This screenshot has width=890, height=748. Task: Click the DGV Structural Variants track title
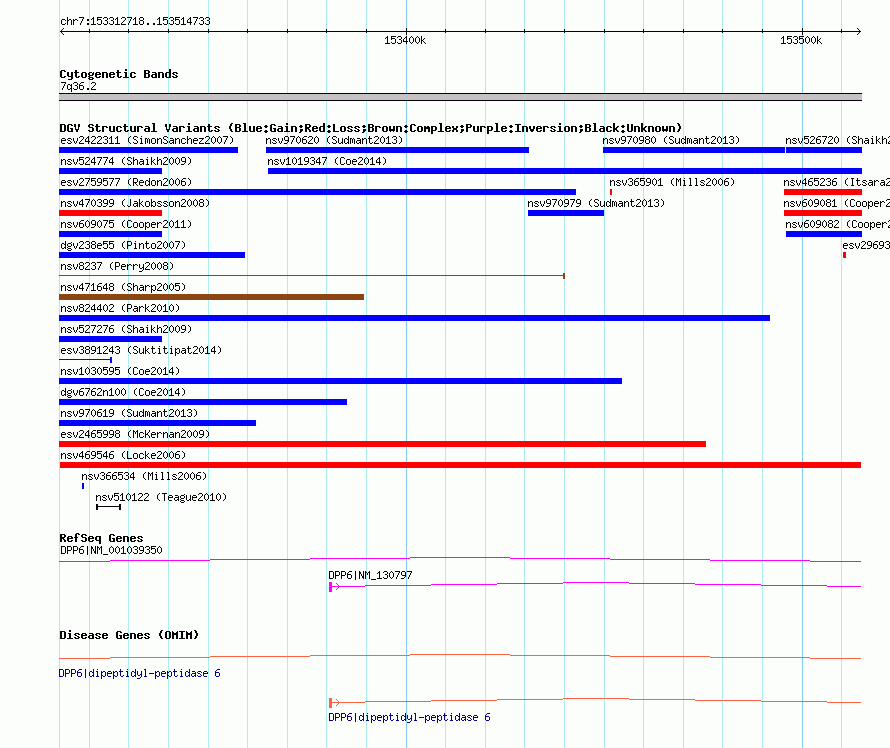371,128
